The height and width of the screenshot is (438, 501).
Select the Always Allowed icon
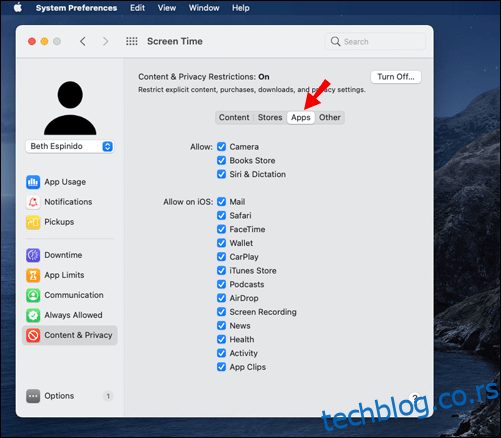click(x=33, y=315)
